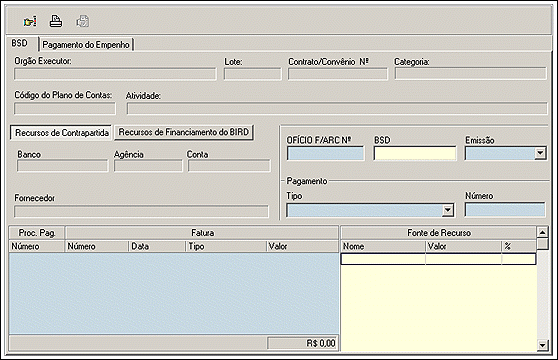Click the blue Fatura grid area
The width and height of the screenshot is (558, 360).
[x=174, y=293]
